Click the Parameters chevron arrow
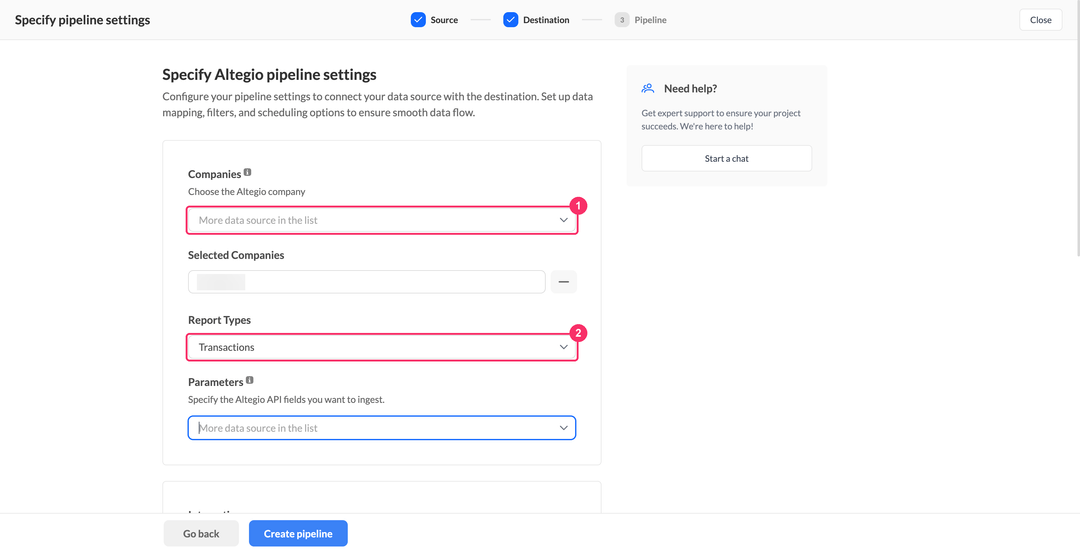 click(563, 428)
